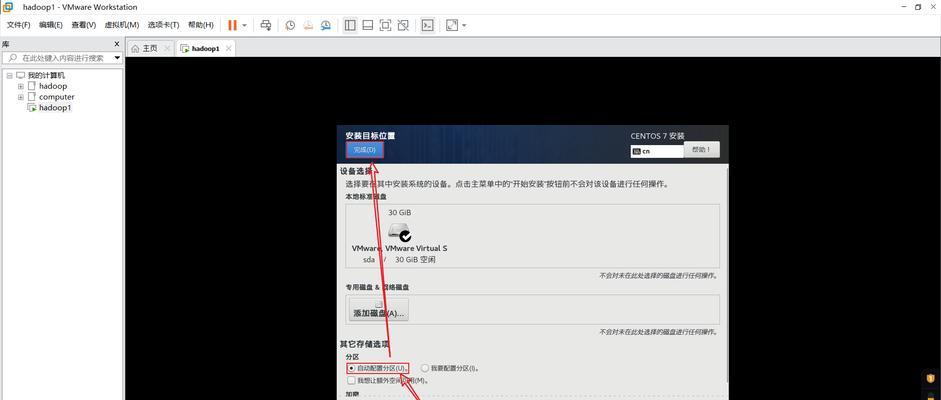Image resolution: width=941 pixels, height=400 pixels.
Task: Open the console view icon
Action: tap(427, 25)
